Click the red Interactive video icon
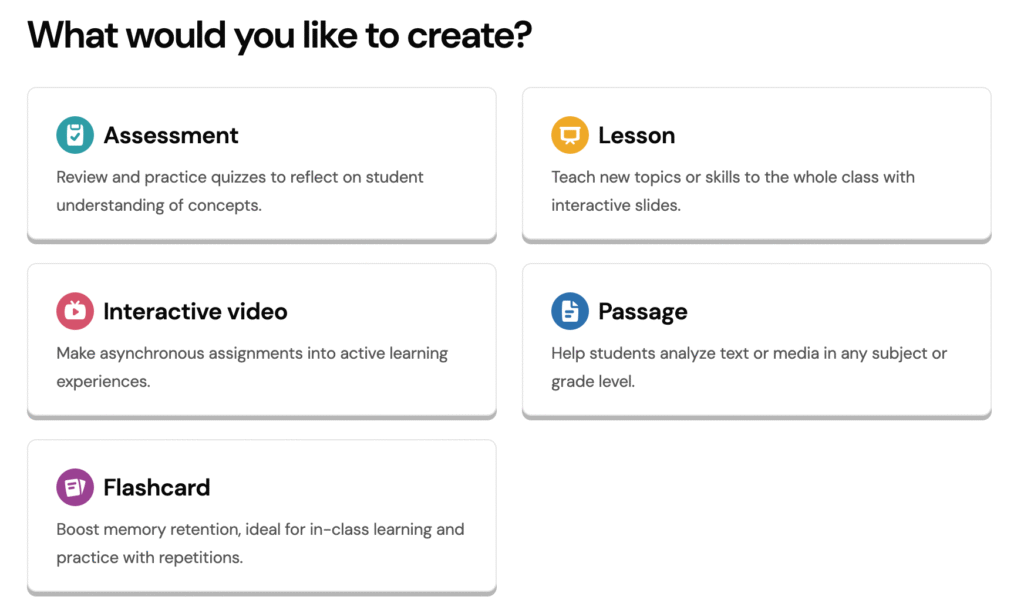This screenshot has width=1024, height=600. click(x=75, y=311)
